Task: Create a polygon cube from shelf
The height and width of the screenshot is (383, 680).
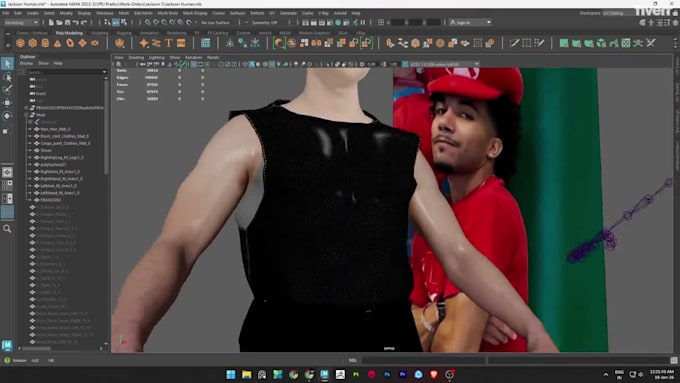Action: (x=33, y=43)
